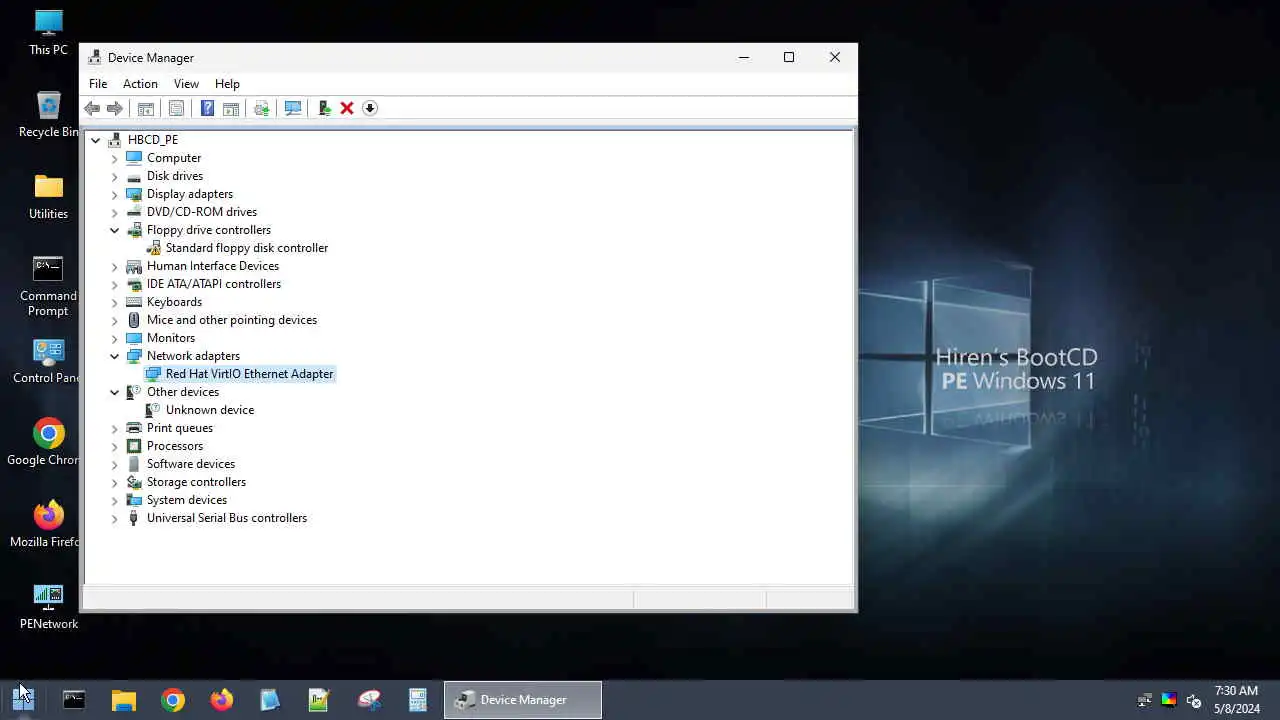
Task: Open This PC desktop icon
Action: tap(48, 32)
